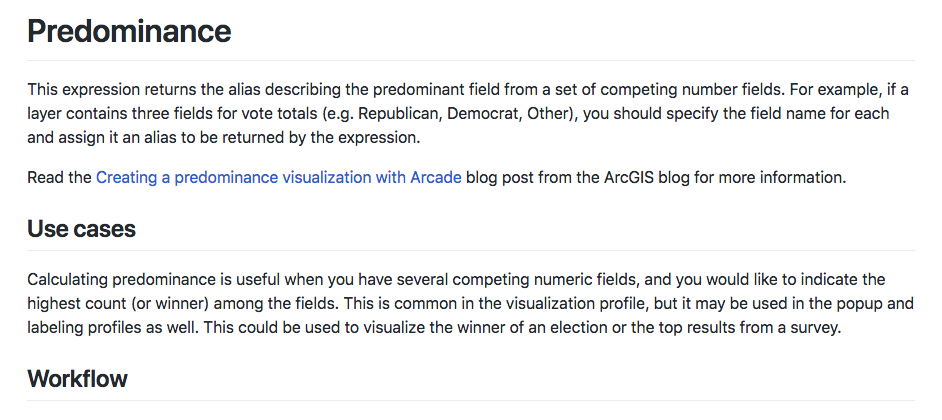The image size is (942, 420).
Task: Open the Creating a predominance visualization with Arcade link
Action: pos(278,179)
